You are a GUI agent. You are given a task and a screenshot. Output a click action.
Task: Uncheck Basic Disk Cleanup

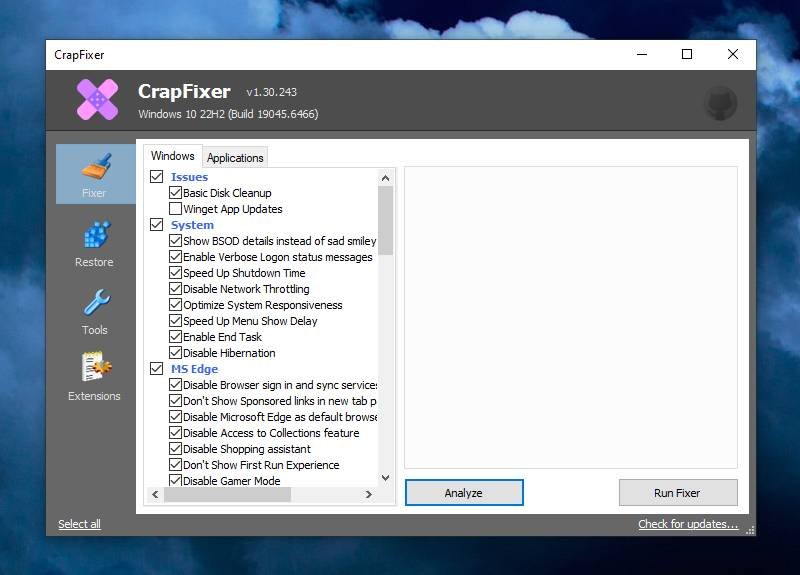tap(176, 192)
